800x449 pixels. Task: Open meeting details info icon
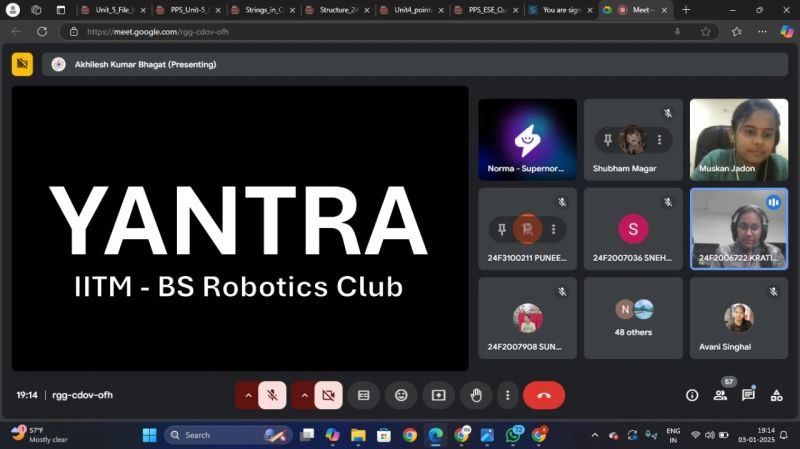coord(692,395)
